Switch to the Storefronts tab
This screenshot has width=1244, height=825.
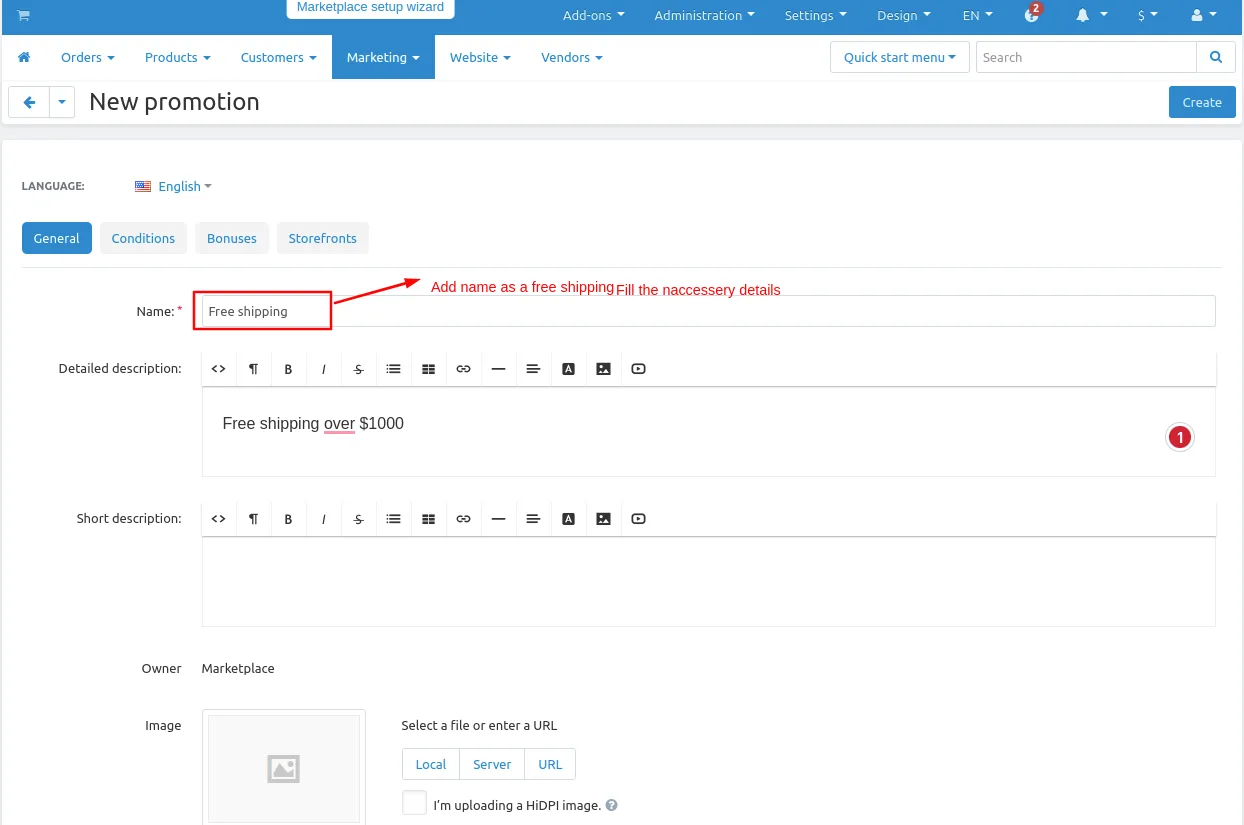pos(323,238)
